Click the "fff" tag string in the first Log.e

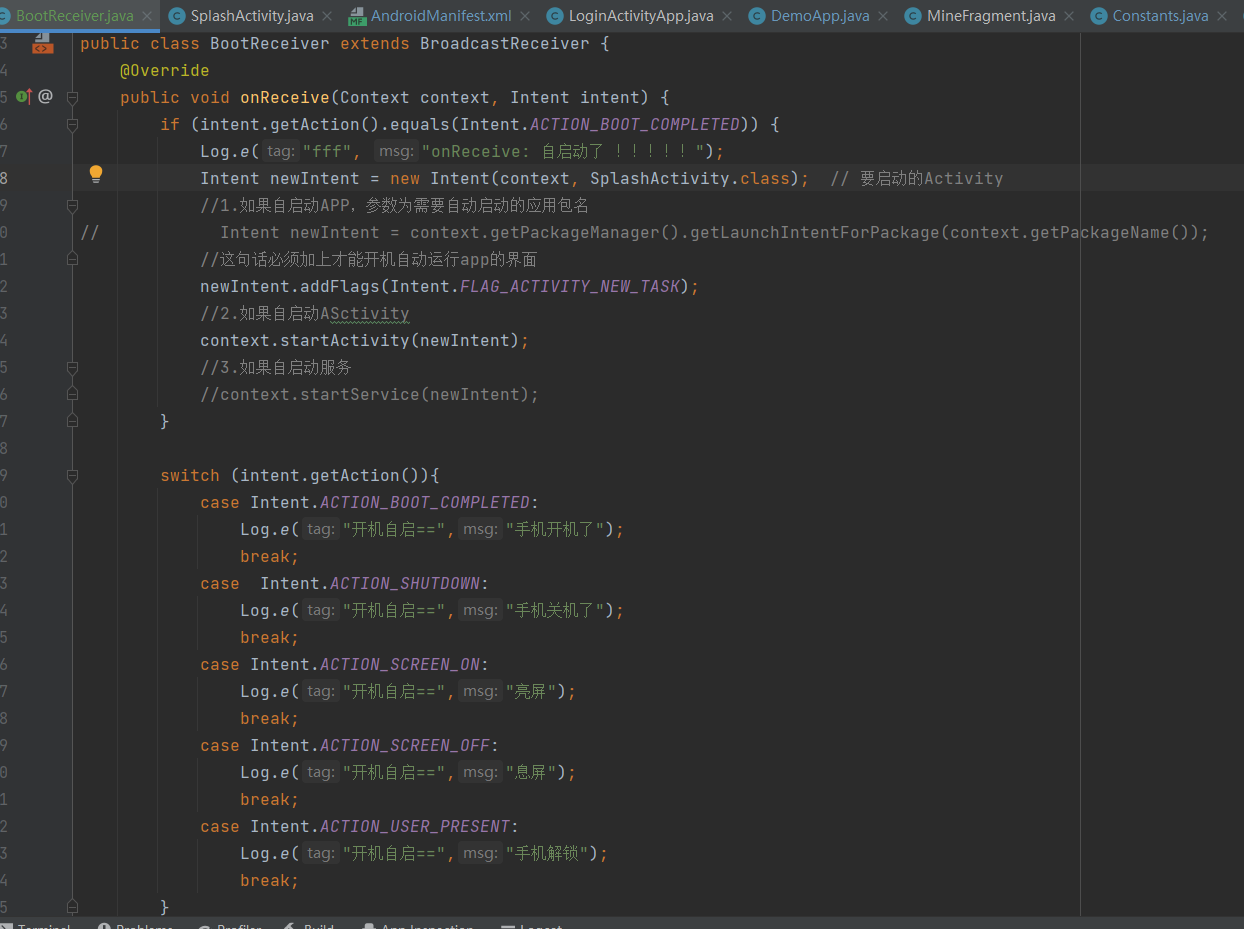point(327,152)
